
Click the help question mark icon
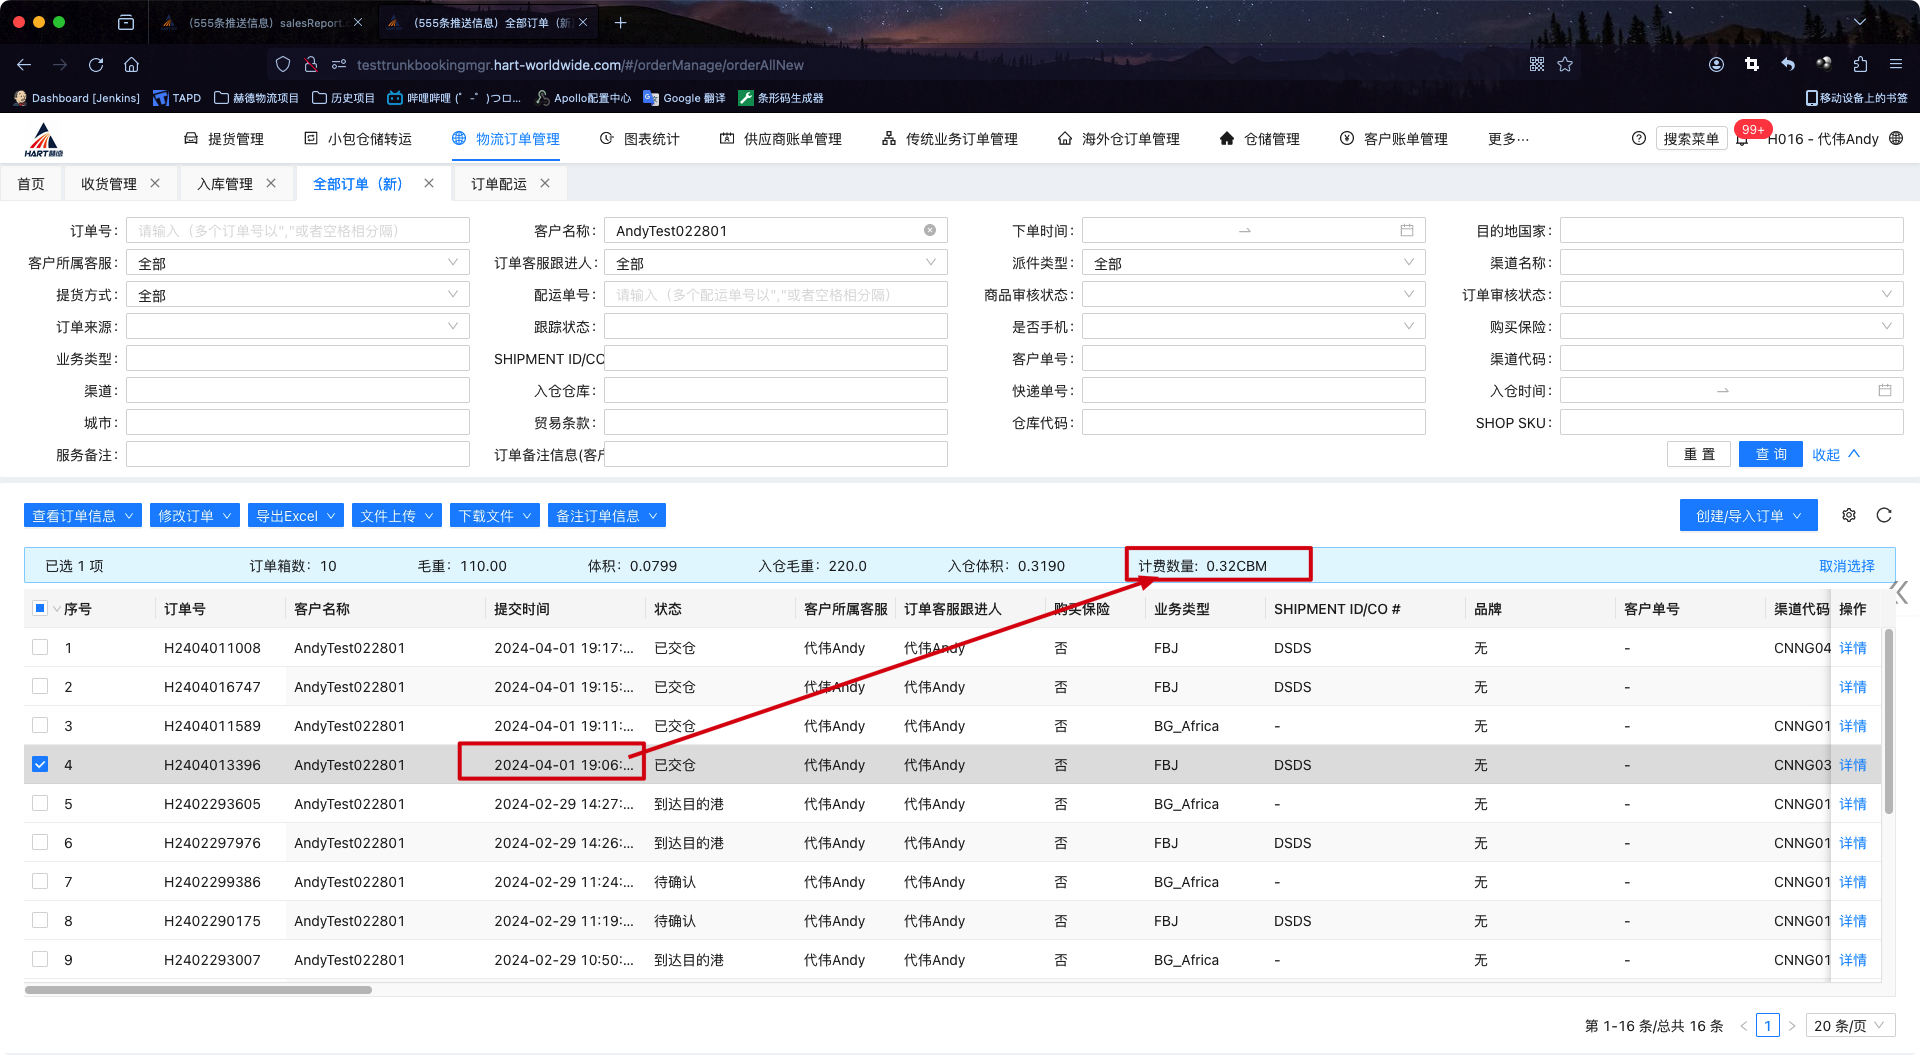[1638, 139]
